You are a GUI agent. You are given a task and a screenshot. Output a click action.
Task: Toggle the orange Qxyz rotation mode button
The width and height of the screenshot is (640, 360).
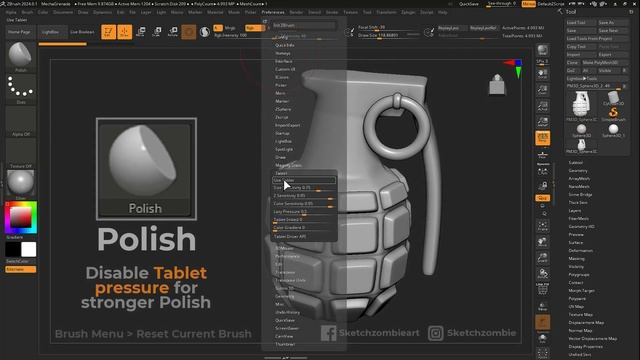click(542, 198)
